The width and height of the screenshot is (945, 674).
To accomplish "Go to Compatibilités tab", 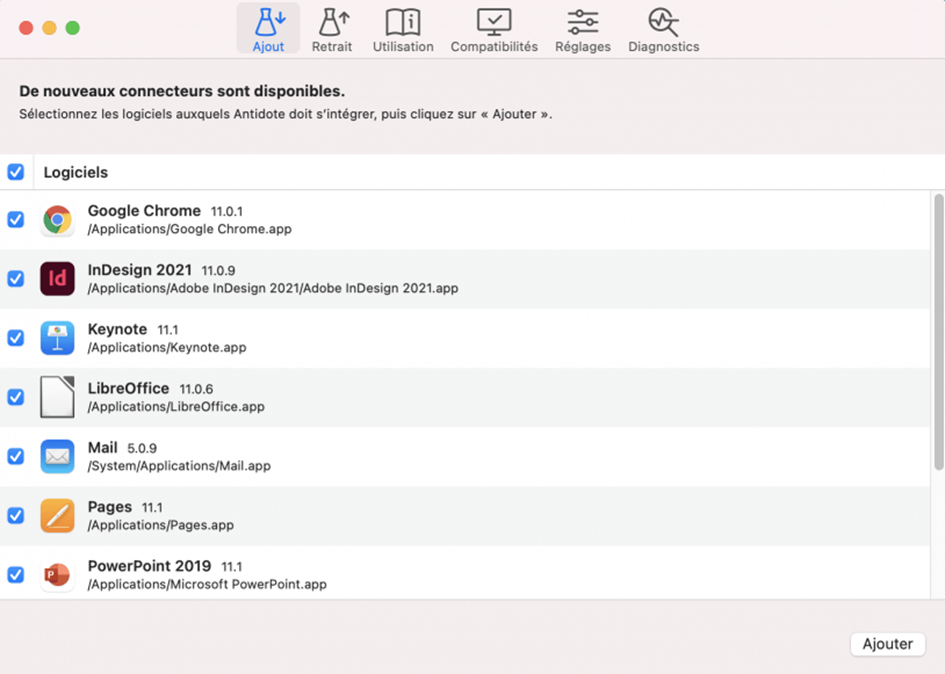I will click(494, 28).
